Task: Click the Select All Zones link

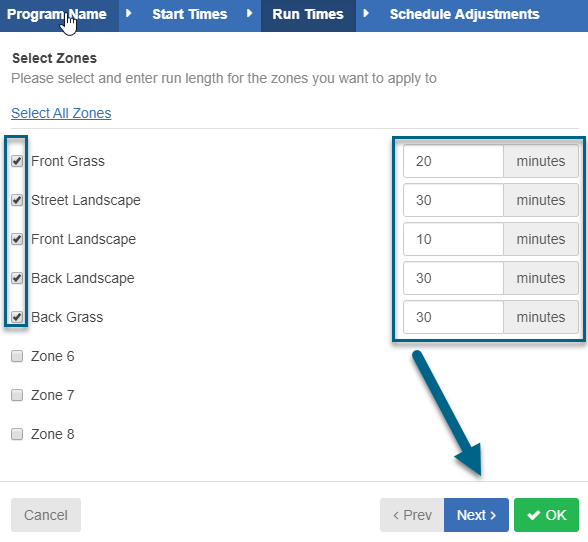Action: click(x=61, y=113)
